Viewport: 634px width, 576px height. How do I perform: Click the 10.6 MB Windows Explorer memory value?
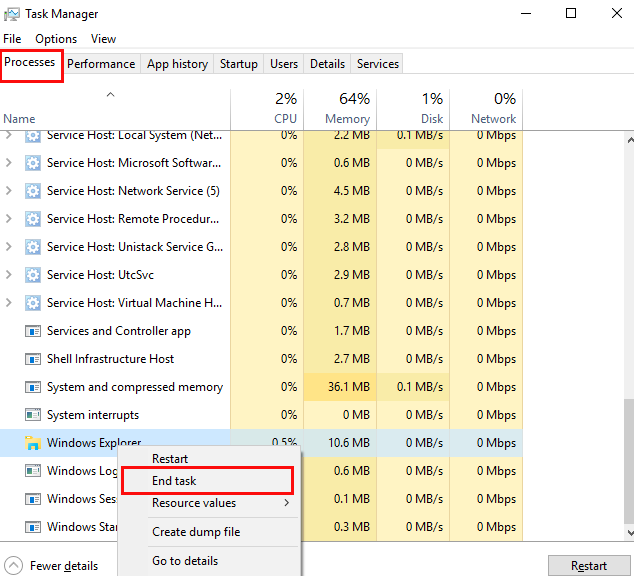click(349, 443)
